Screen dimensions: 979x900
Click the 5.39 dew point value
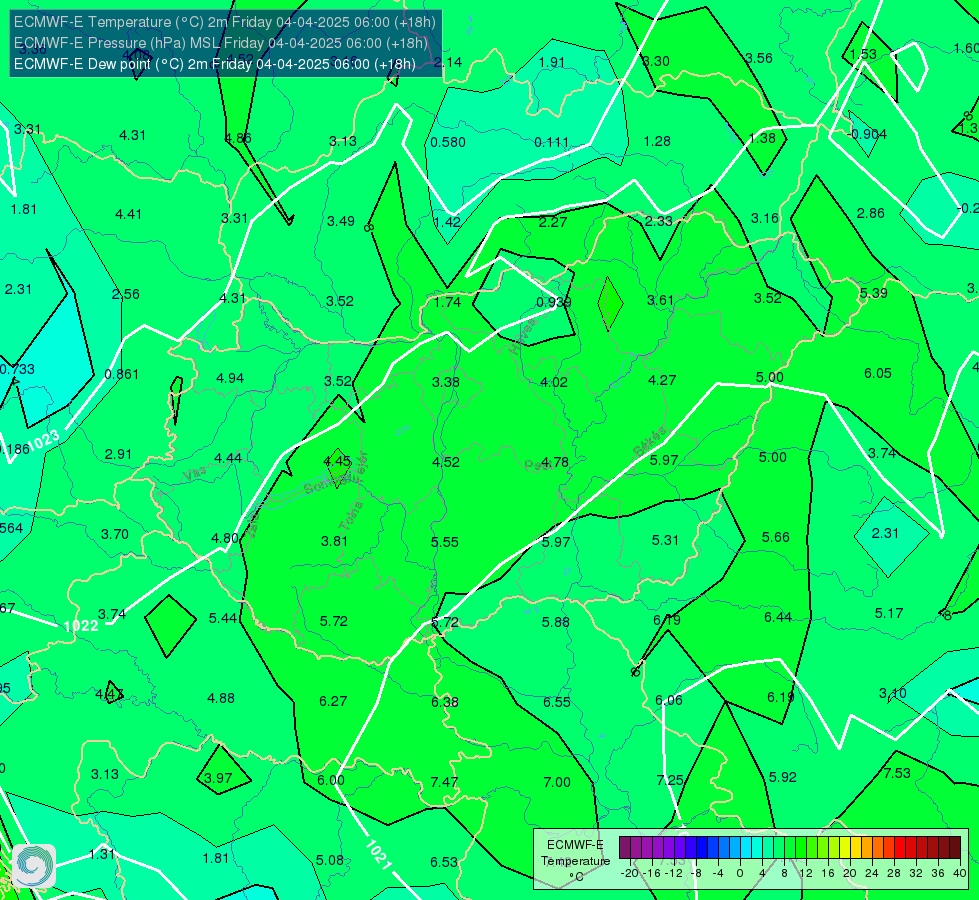point(873,294)
